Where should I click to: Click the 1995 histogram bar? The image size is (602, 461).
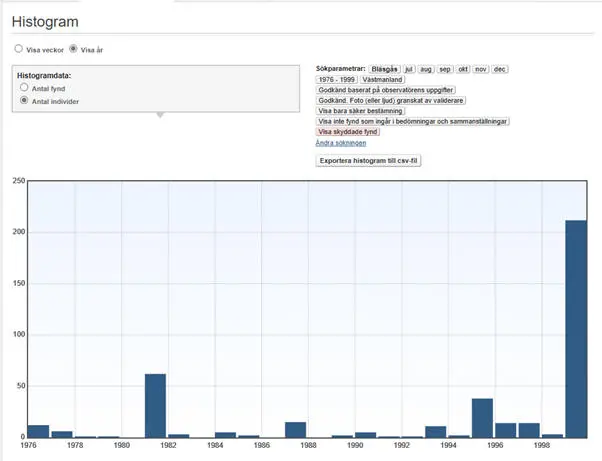tap(482, 417)
